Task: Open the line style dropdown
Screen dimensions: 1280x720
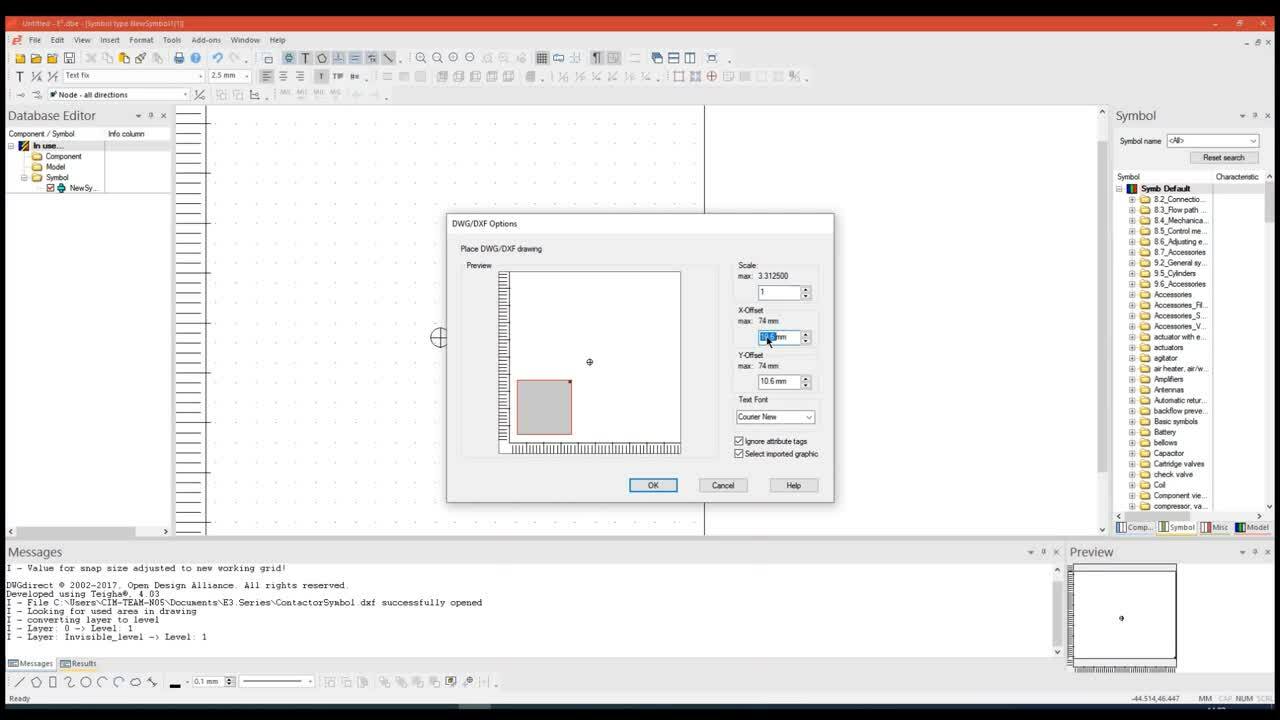Action: [277, 682]
